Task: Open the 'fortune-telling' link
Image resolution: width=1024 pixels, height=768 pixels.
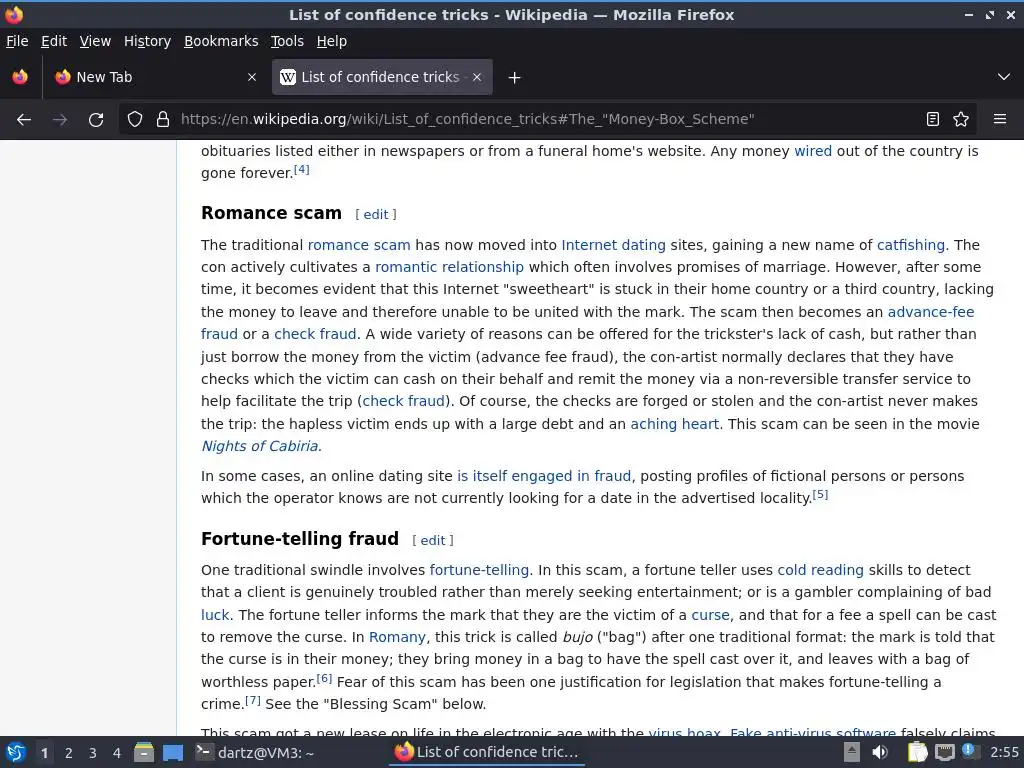Action: tap(479, 571)
